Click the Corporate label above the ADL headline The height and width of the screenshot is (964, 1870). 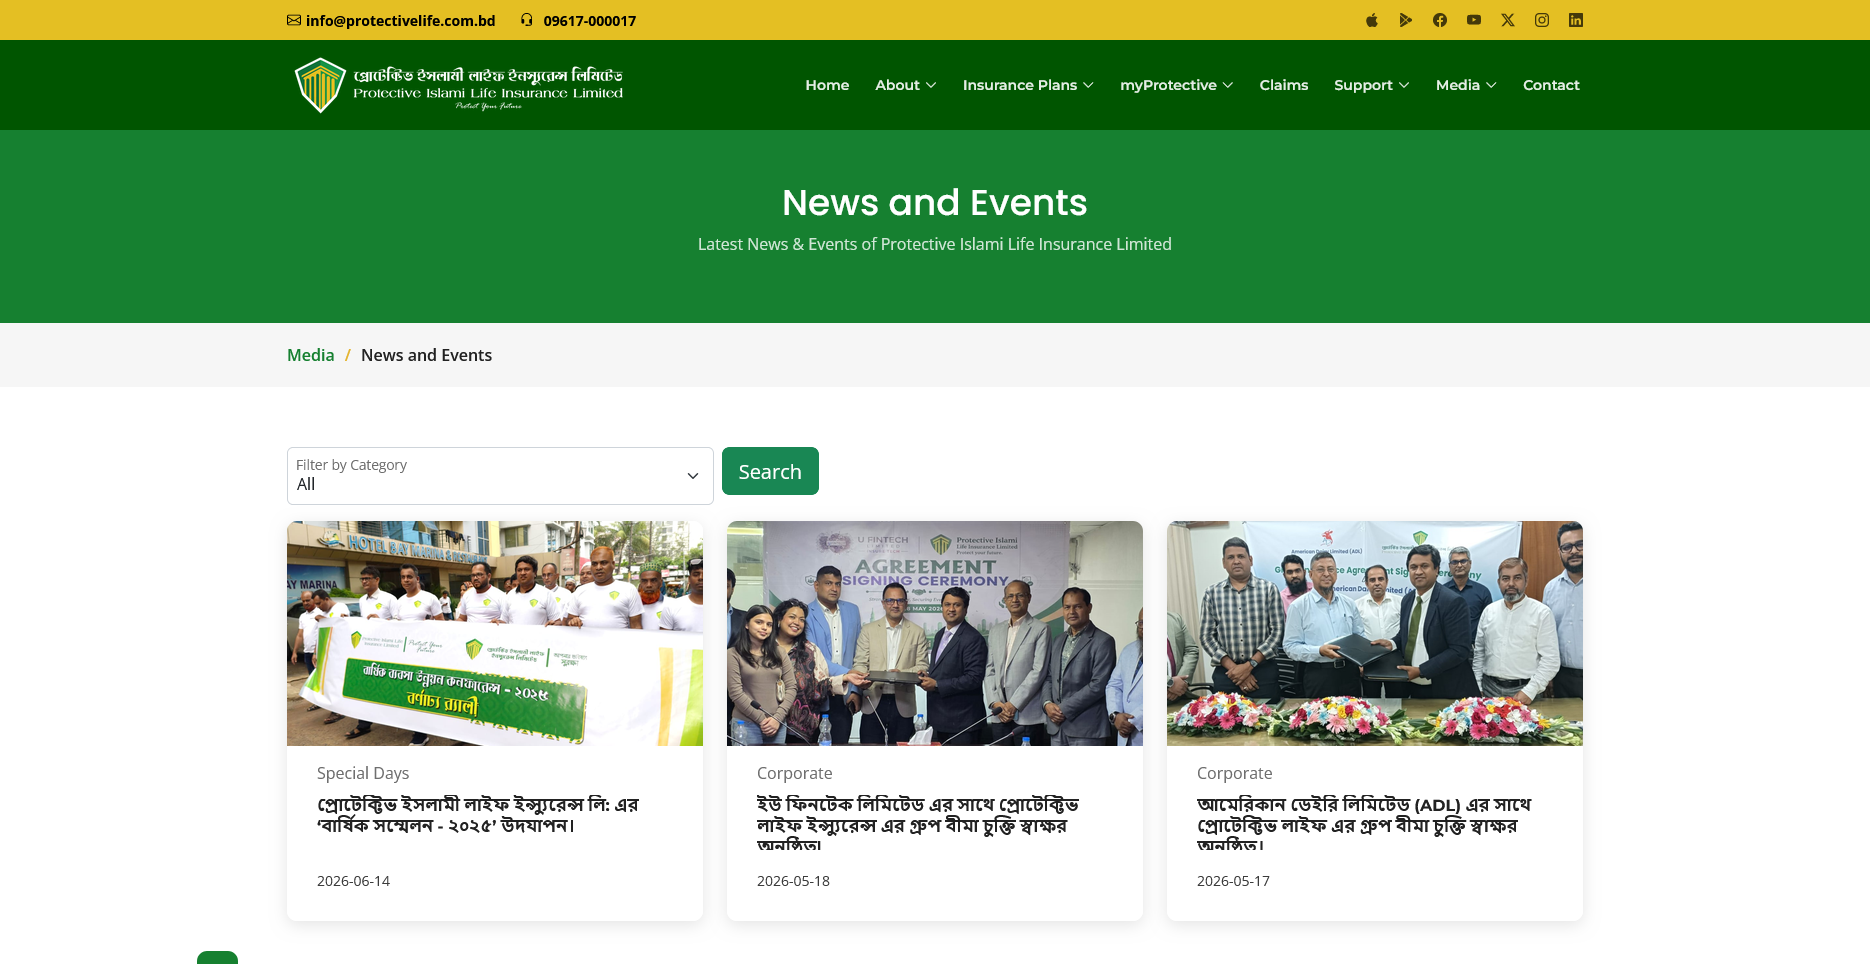pyautogui.click(x=1235, y=773)
